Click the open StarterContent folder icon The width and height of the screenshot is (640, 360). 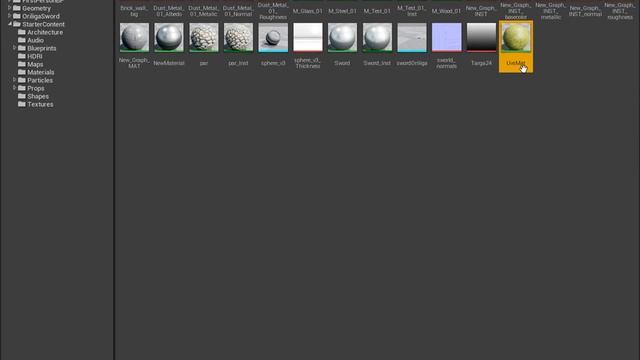pos(17,24)
